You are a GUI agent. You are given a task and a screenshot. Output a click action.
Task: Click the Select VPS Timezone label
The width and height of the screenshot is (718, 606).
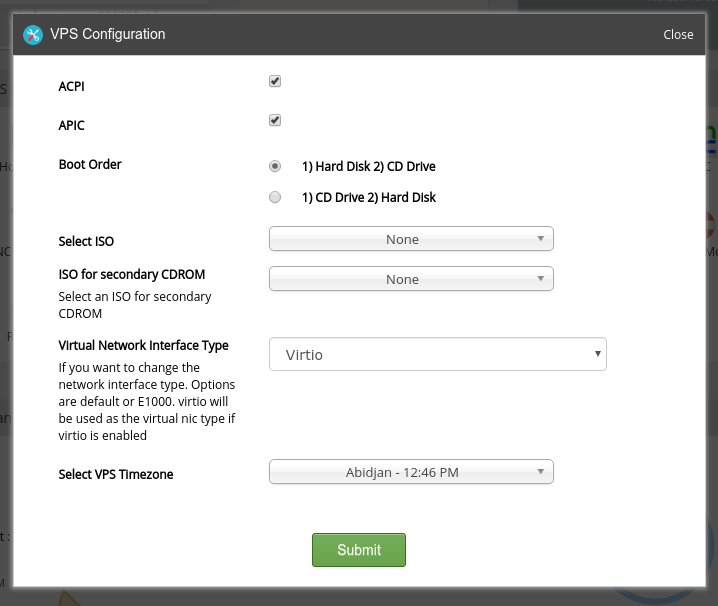tap(116, 475)
